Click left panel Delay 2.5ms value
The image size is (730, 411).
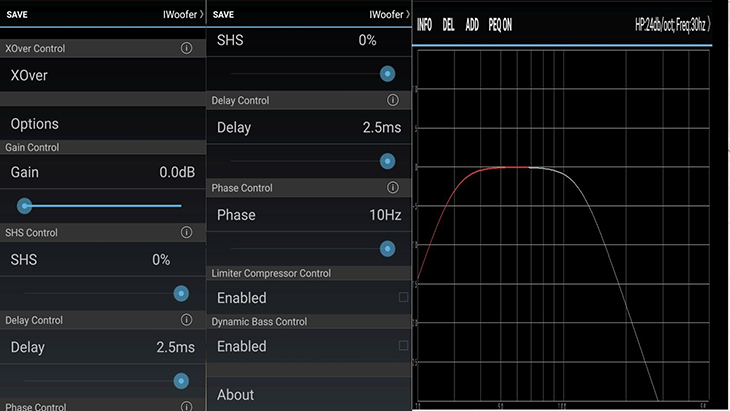[176, 347]
